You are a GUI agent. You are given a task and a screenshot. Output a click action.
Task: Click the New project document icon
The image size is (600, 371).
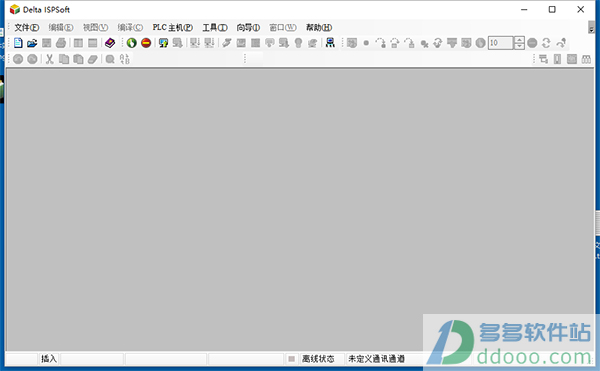point(18,43)
